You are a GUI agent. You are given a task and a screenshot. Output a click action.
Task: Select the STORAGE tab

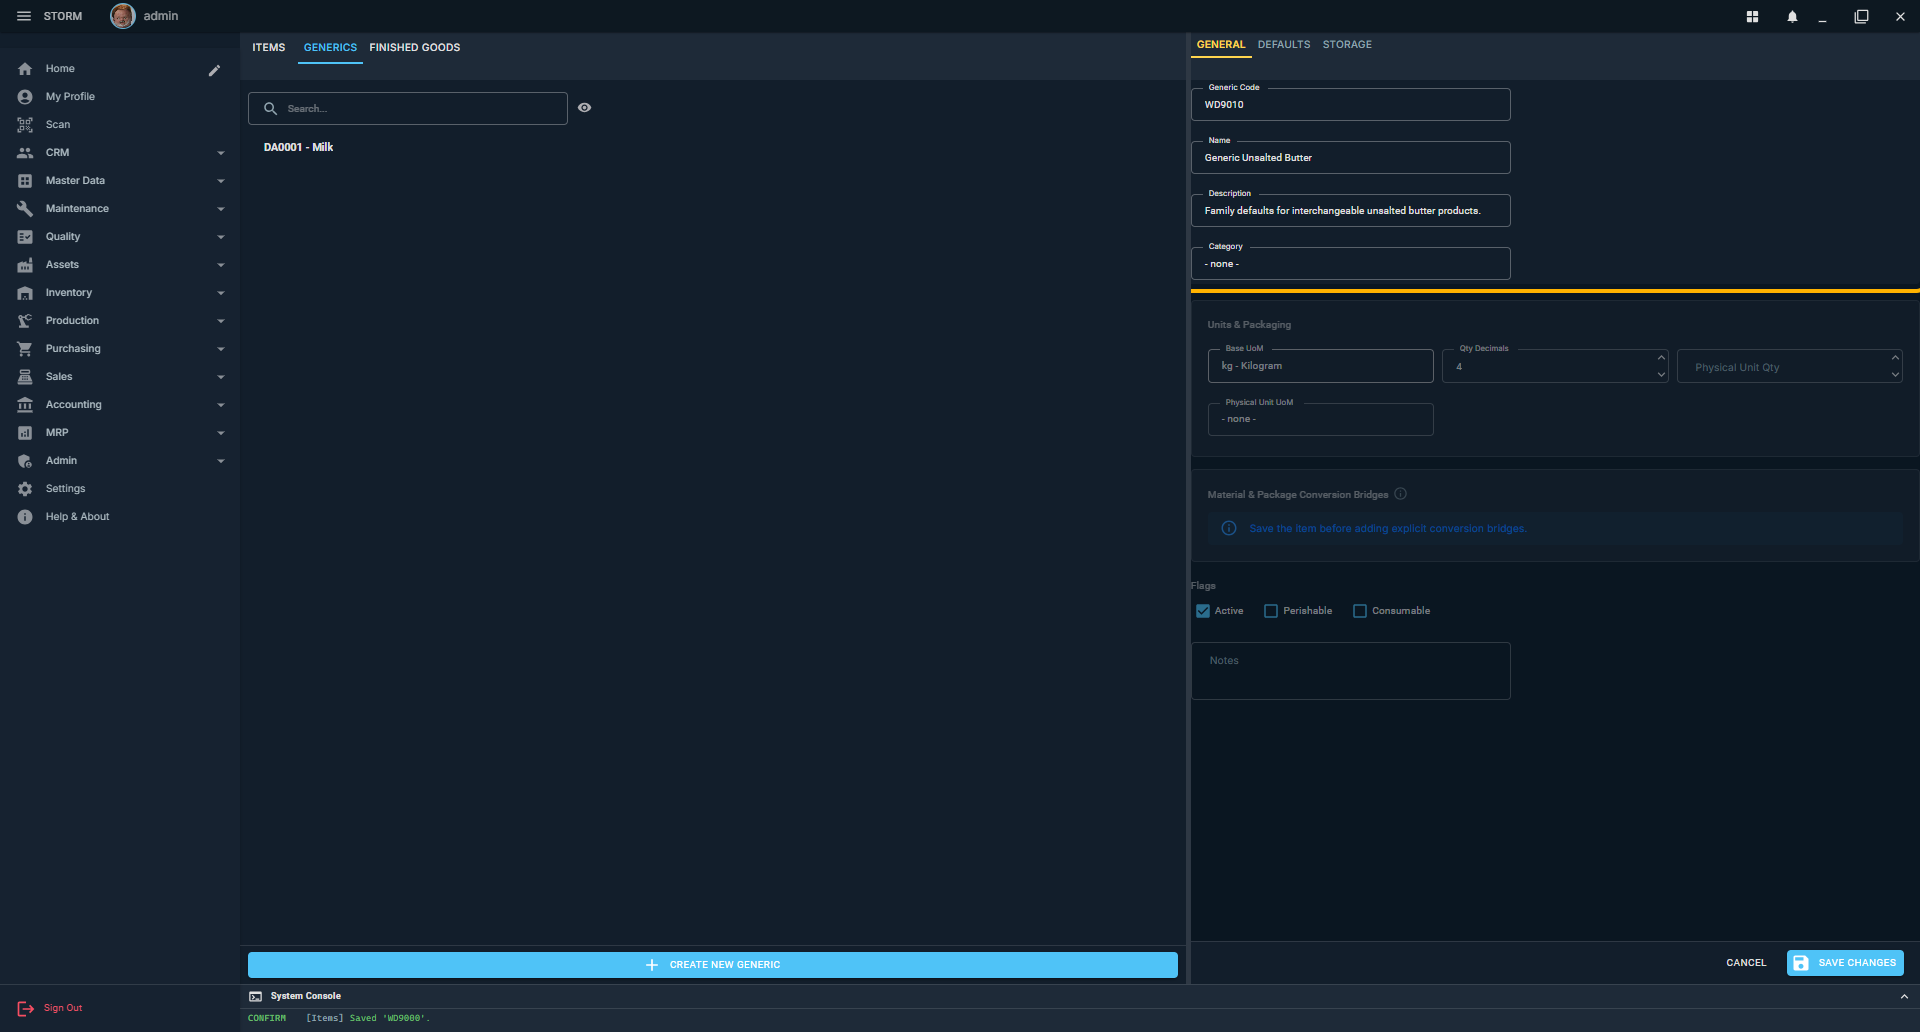1347,45
